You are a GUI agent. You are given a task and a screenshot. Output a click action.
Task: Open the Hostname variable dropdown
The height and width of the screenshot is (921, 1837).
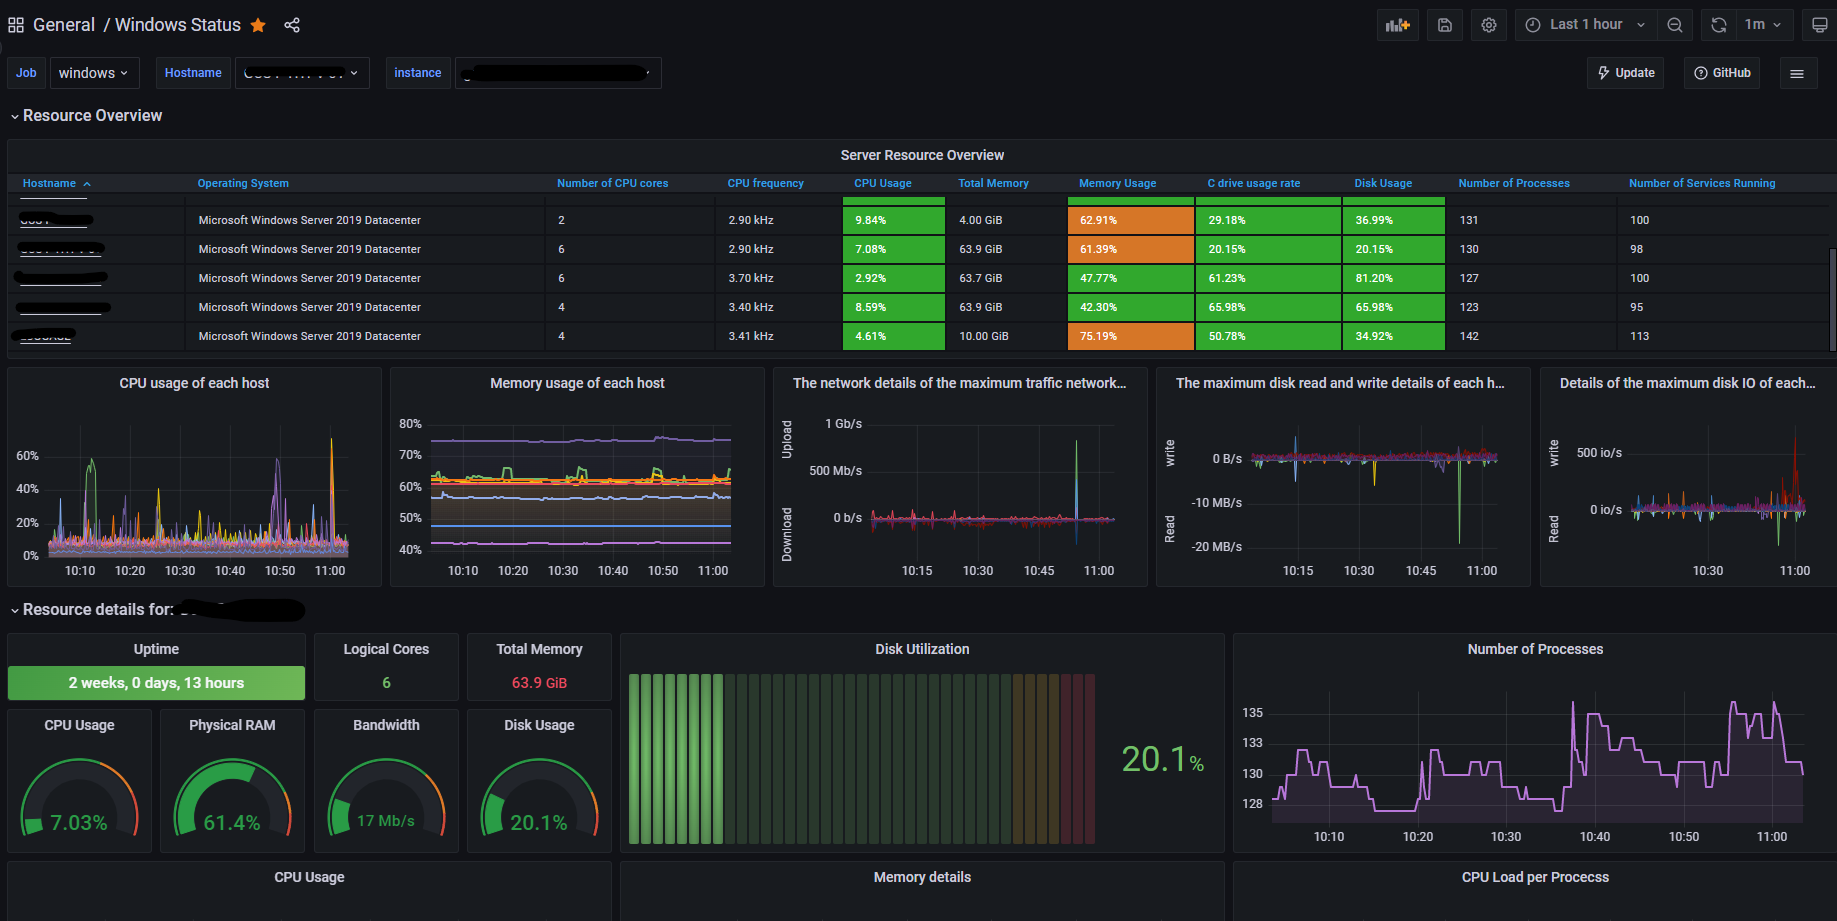pos(302,73)
